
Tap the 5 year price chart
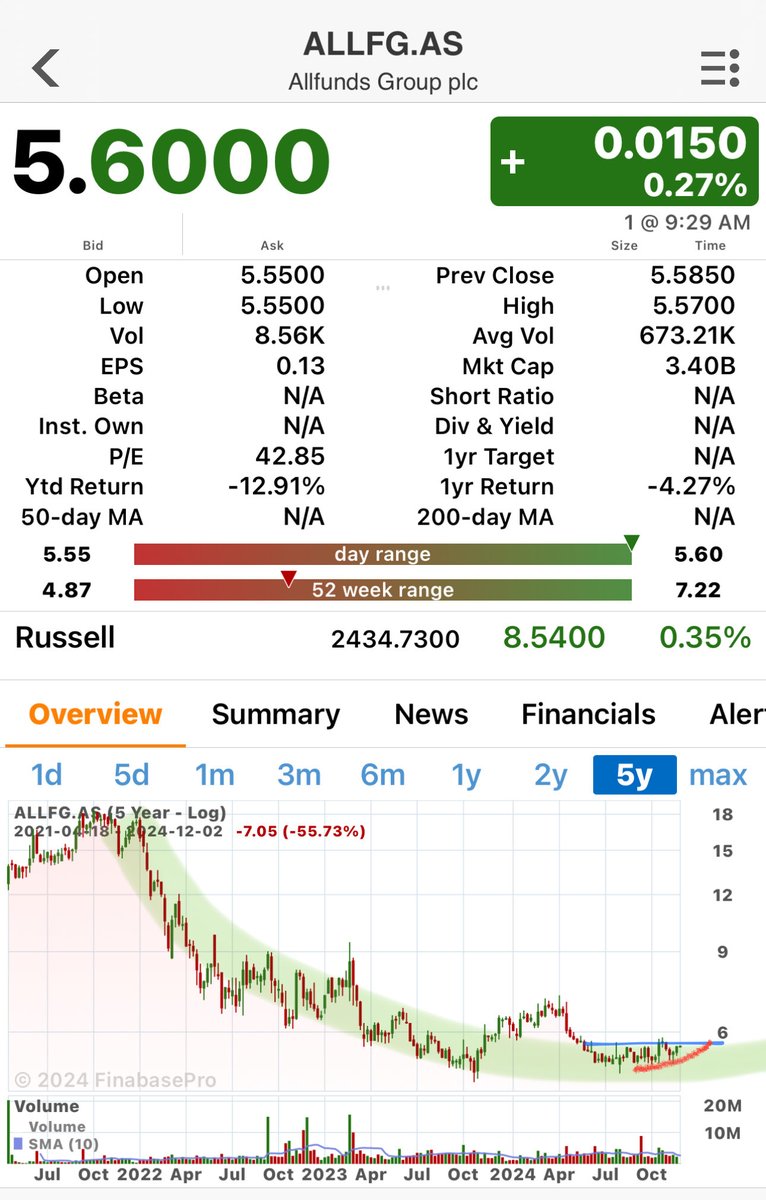point(343,945)
